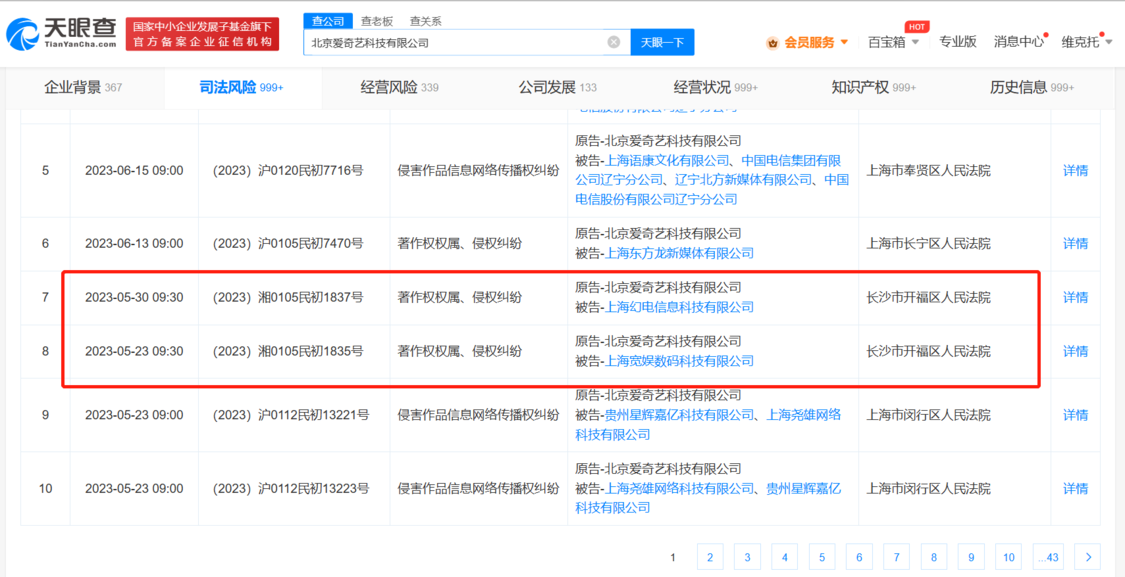
Task: Go to page 4
Action: [x=784, y=556]
